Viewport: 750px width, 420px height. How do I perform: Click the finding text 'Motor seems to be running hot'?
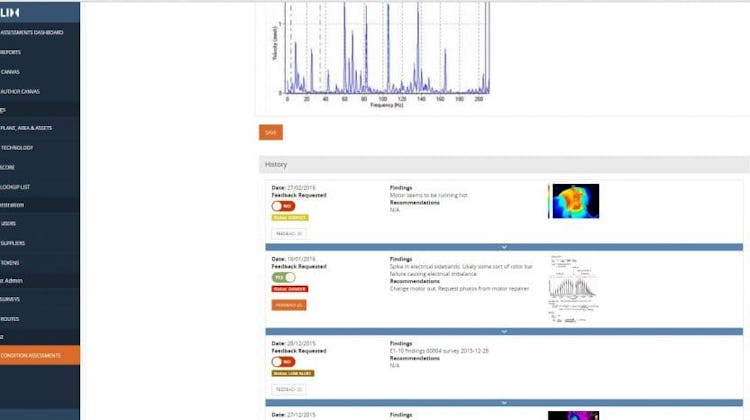pyautogui.click(x=429, y=195)
